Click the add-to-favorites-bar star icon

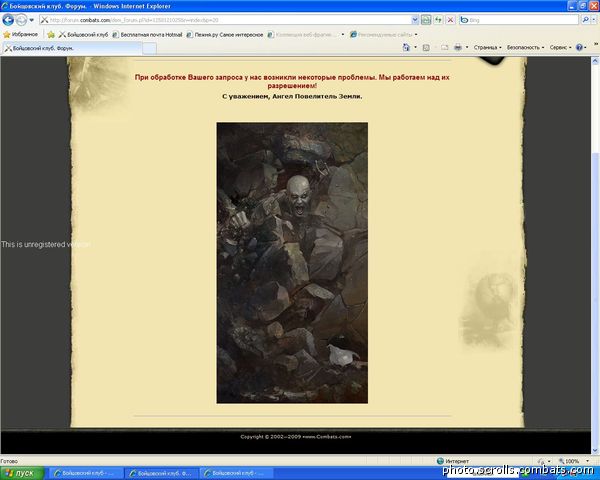[x=51, y=35]
